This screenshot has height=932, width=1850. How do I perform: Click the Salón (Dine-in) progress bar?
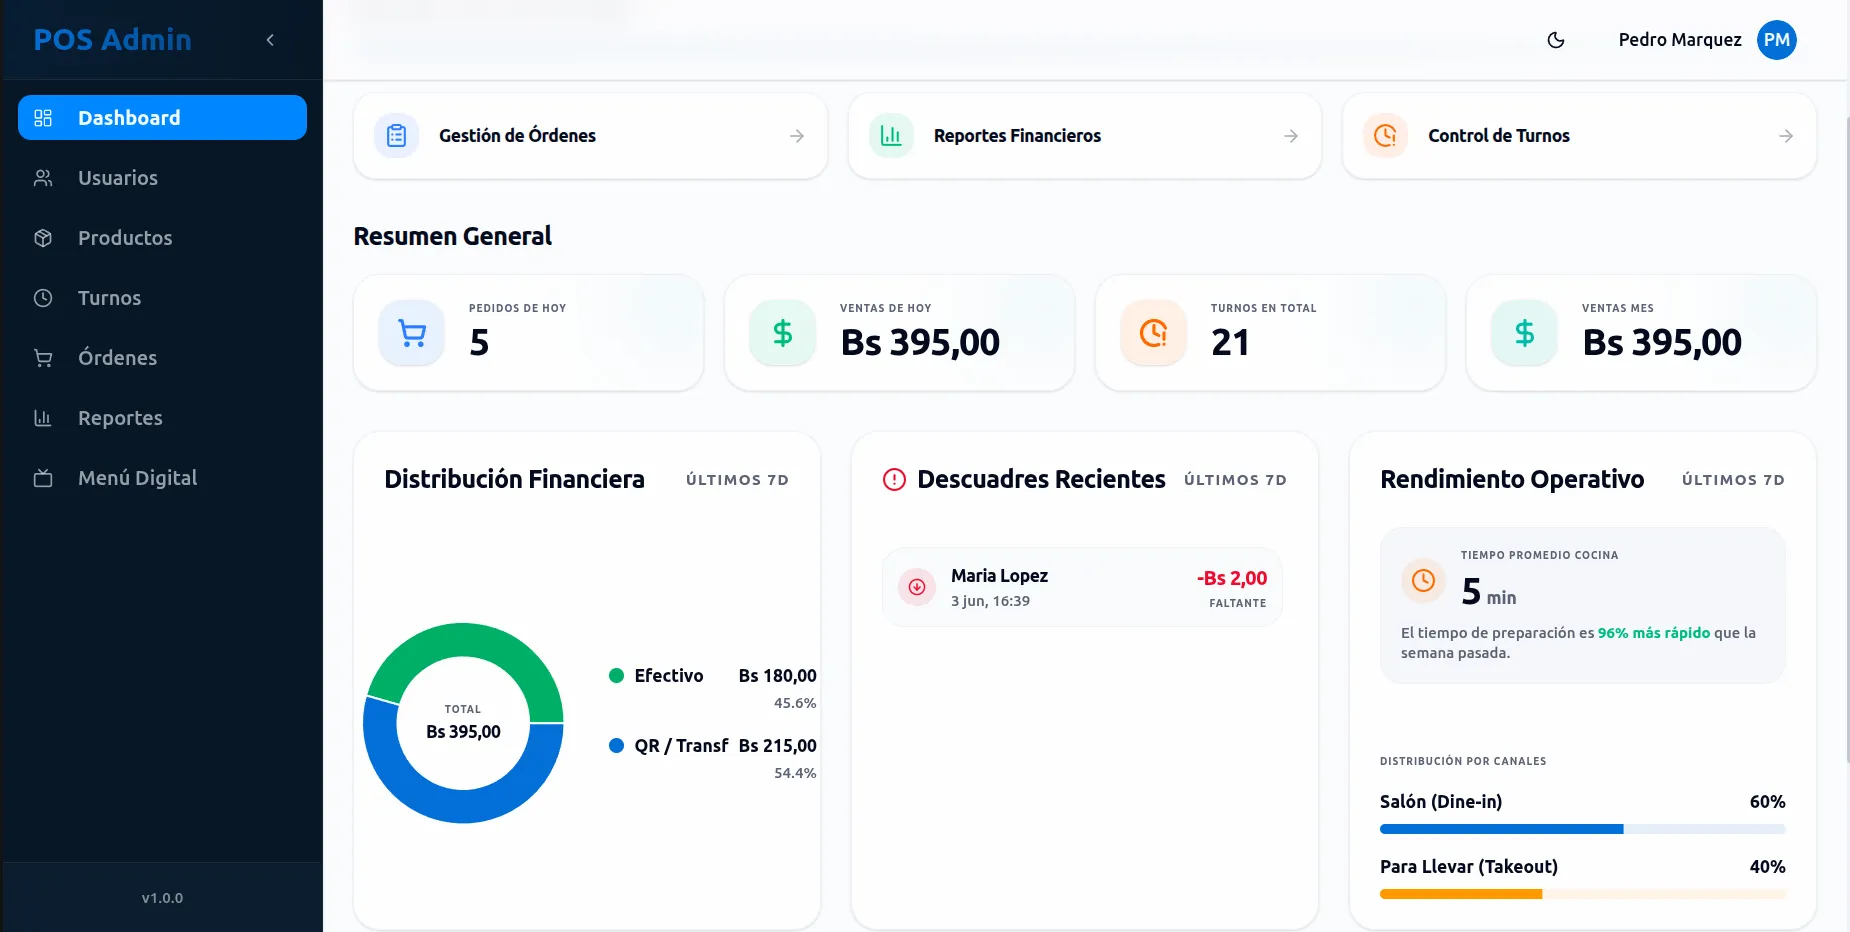(1583, 829)
